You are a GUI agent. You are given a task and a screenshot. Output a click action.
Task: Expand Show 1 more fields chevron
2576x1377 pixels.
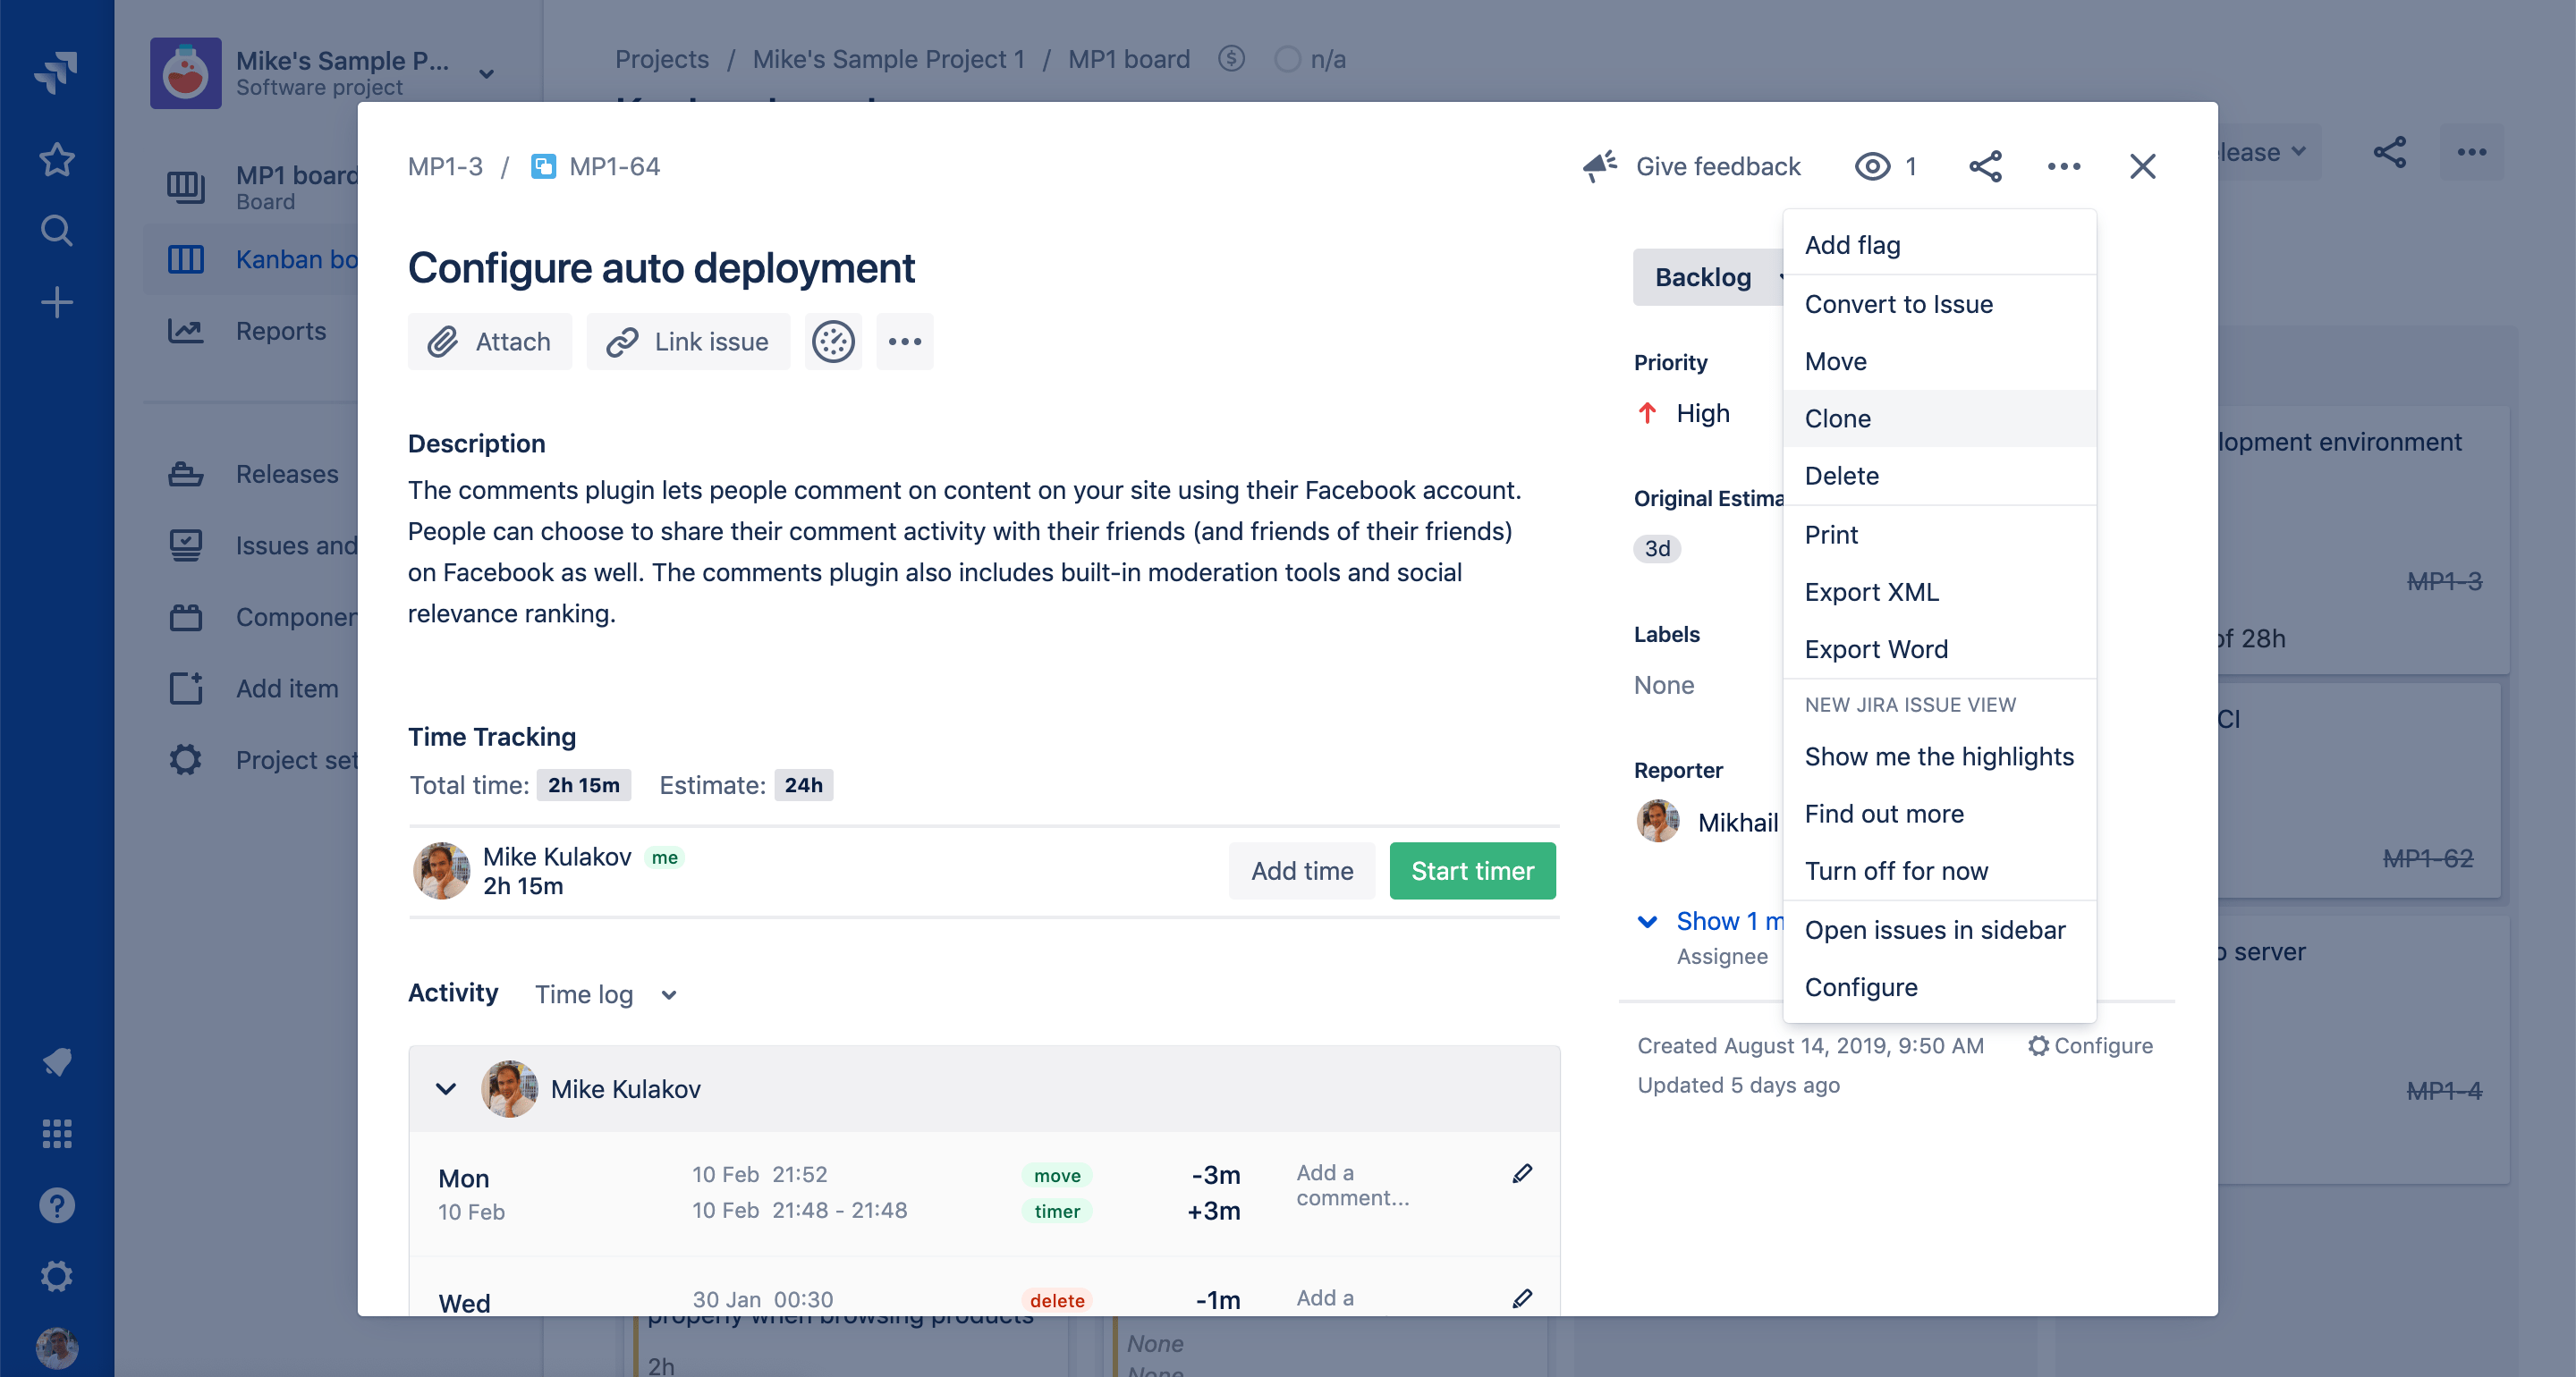1647,921
